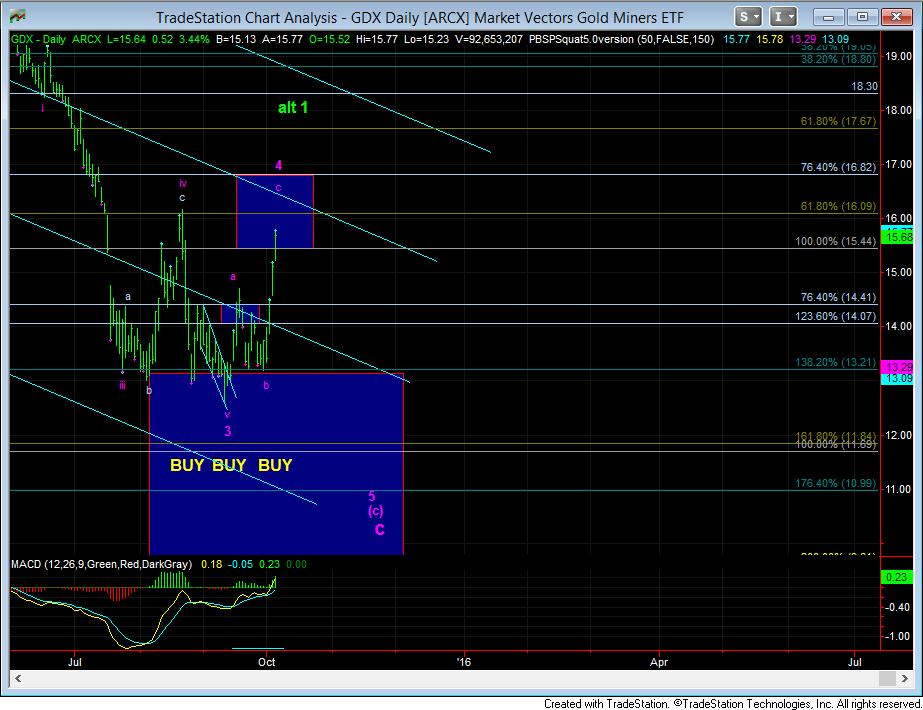The height and width of the screenshot is (710, 923).
Task: Click the '76.40% (14.41)' Fibonacci level label
Action: point(838,297)
